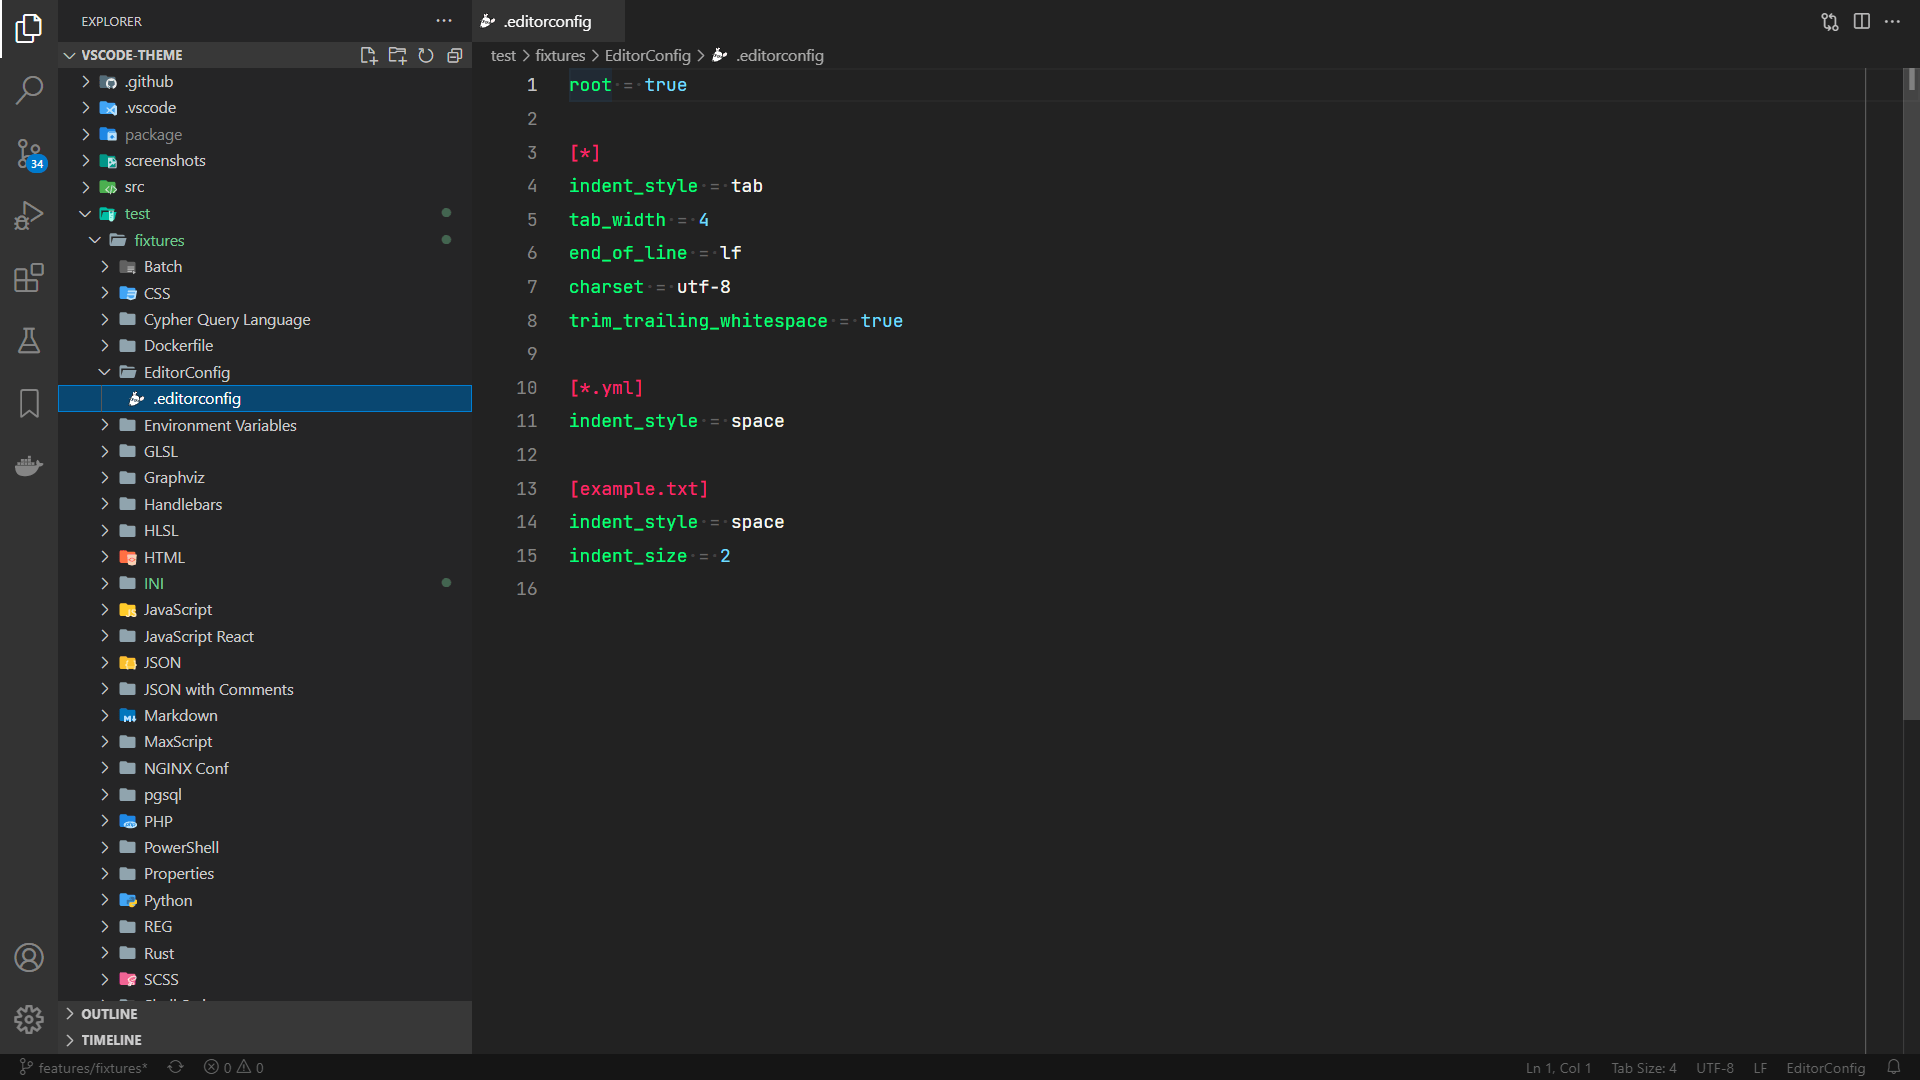
Task: Expand the OUTLINE section
Action: (109, 1014)
